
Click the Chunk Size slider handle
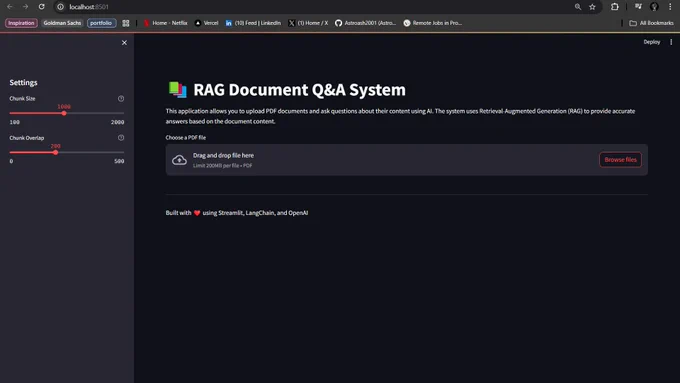click(x=64, y=113)
